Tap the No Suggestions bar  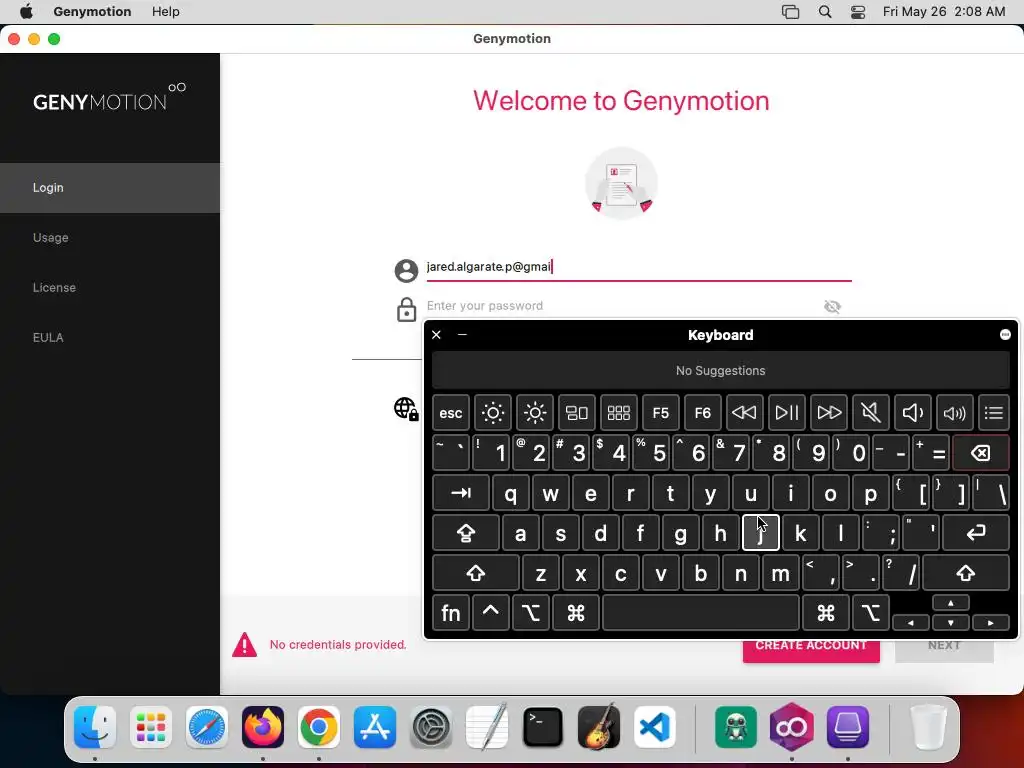coord(720,370)
